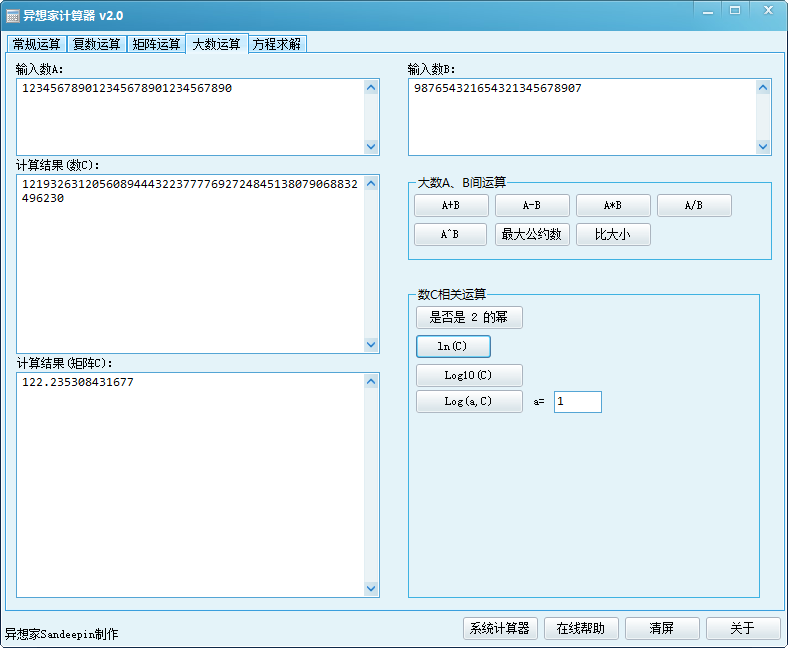This screenshot has width=788, height=648.
Task: Check 是否是 2 的幂 button
Action: [469, 318]
